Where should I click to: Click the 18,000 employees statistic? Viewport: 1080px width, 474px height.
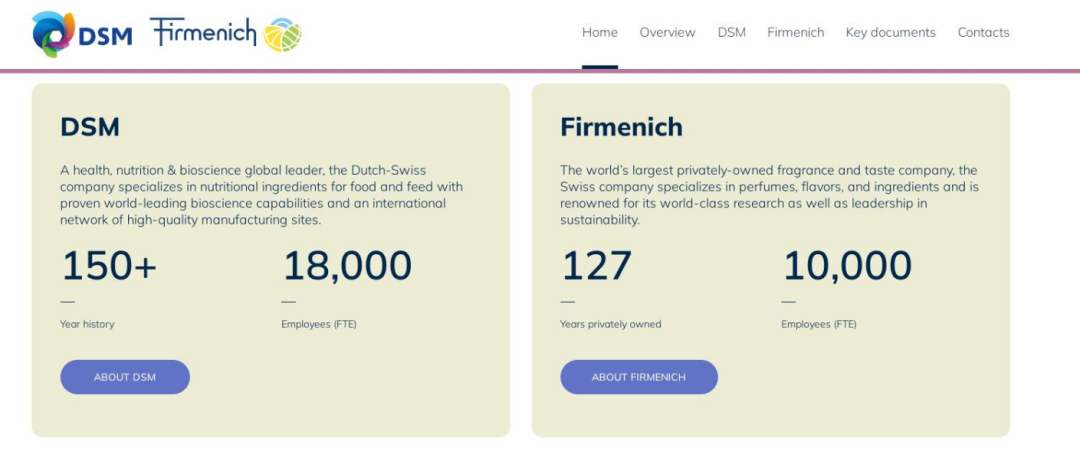[347, 266]
